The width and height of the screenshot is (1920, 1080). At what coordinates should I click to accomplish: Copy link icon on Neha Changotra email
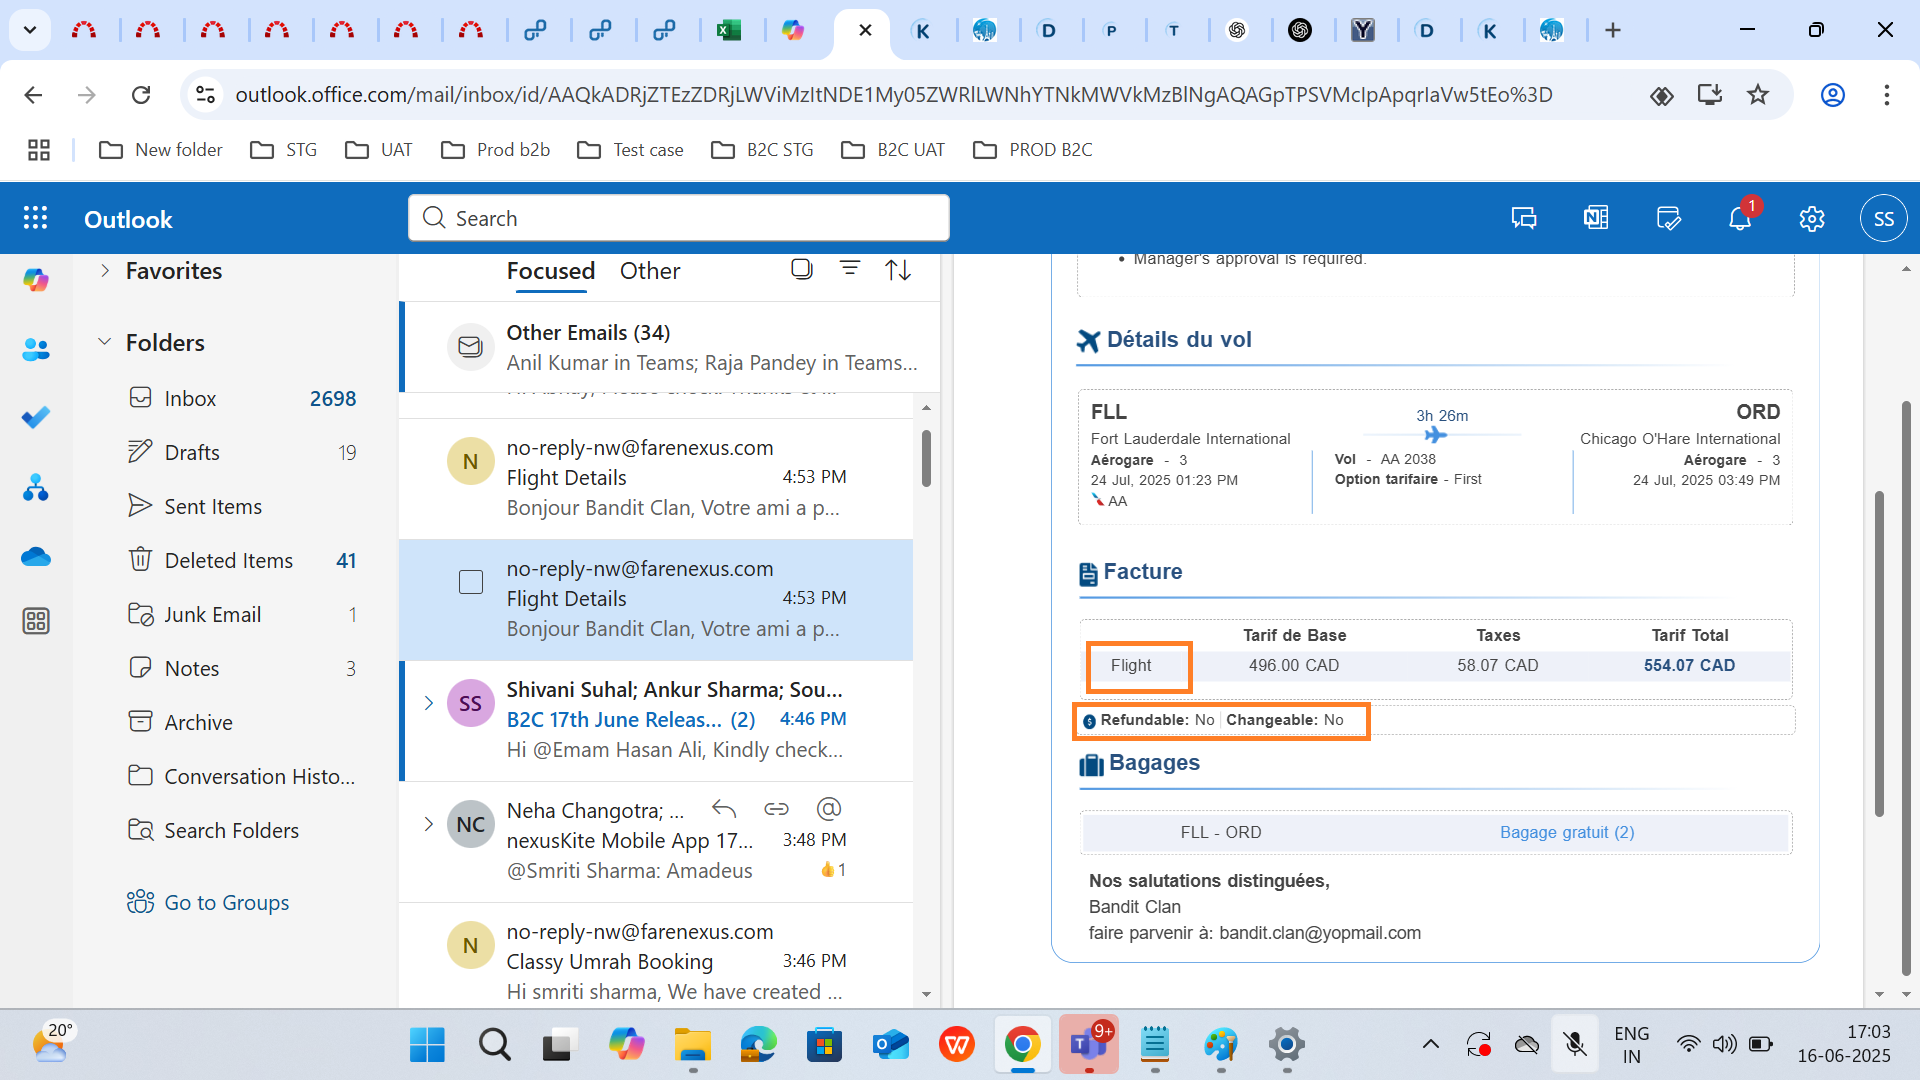(777, 809)
